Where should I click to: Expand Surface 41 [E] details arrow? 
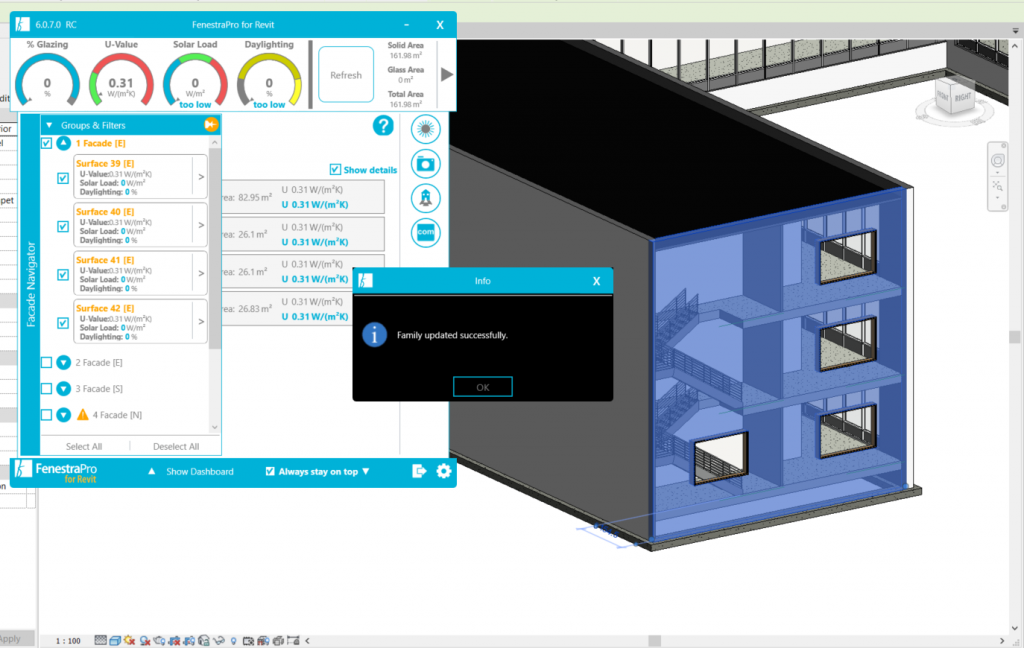pyautogui.click(x=201, y=273)
